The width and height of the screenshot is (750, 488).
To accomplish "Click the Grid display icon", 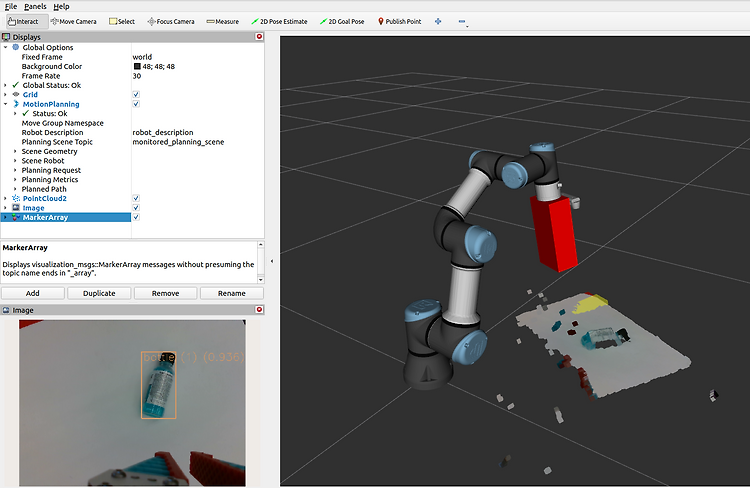I will click(16, 95).
